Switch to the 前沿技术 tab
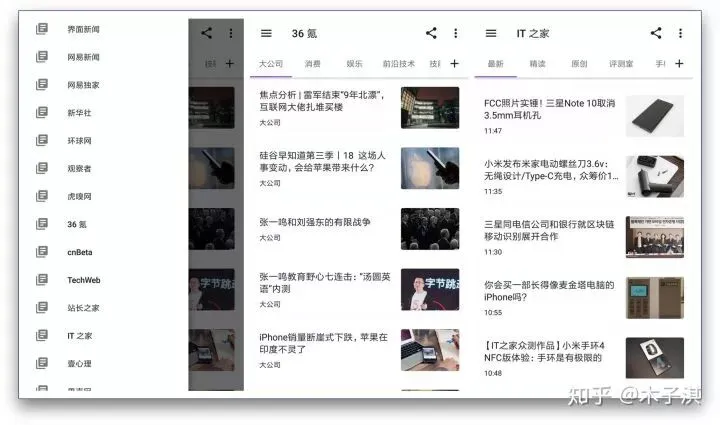The height and width of the screenshot is (425, 720). coord(399,64)
